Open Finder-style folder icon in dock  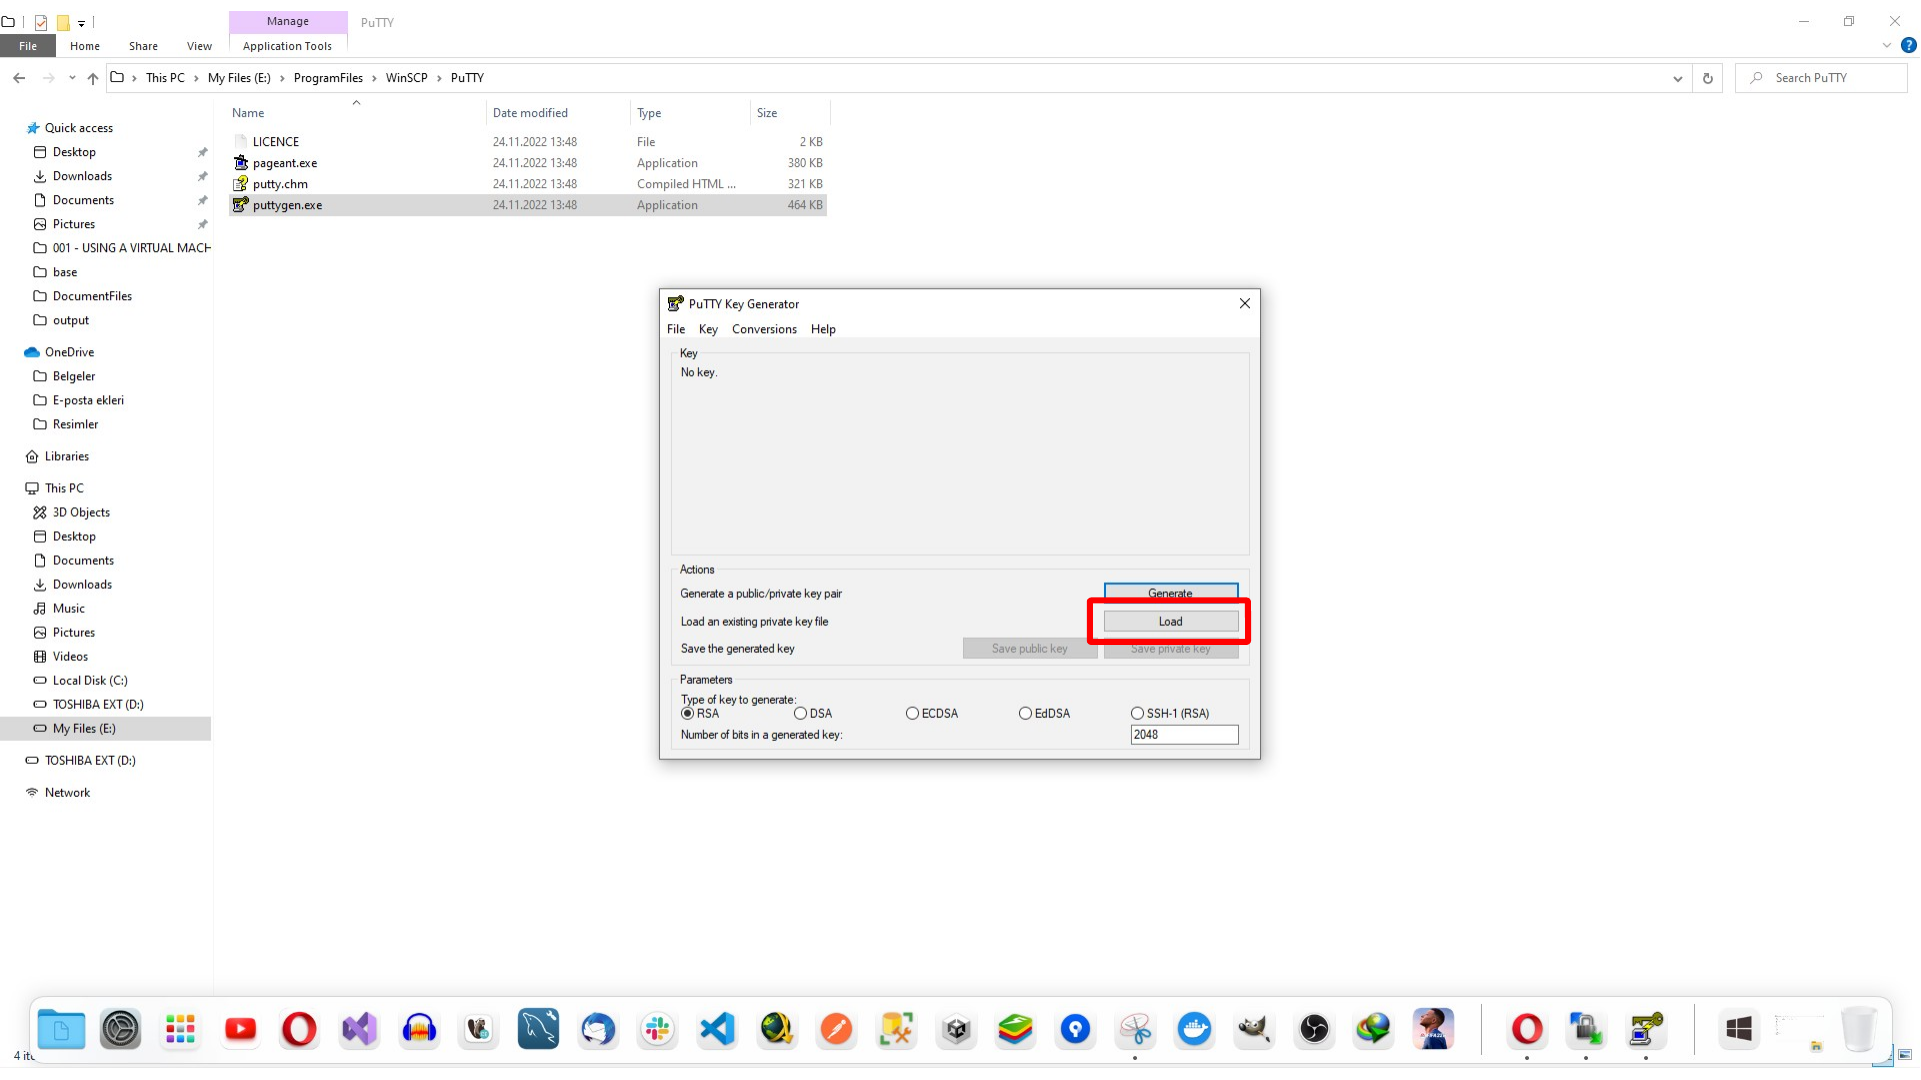pyautogui.click(x=61, y=1029)
